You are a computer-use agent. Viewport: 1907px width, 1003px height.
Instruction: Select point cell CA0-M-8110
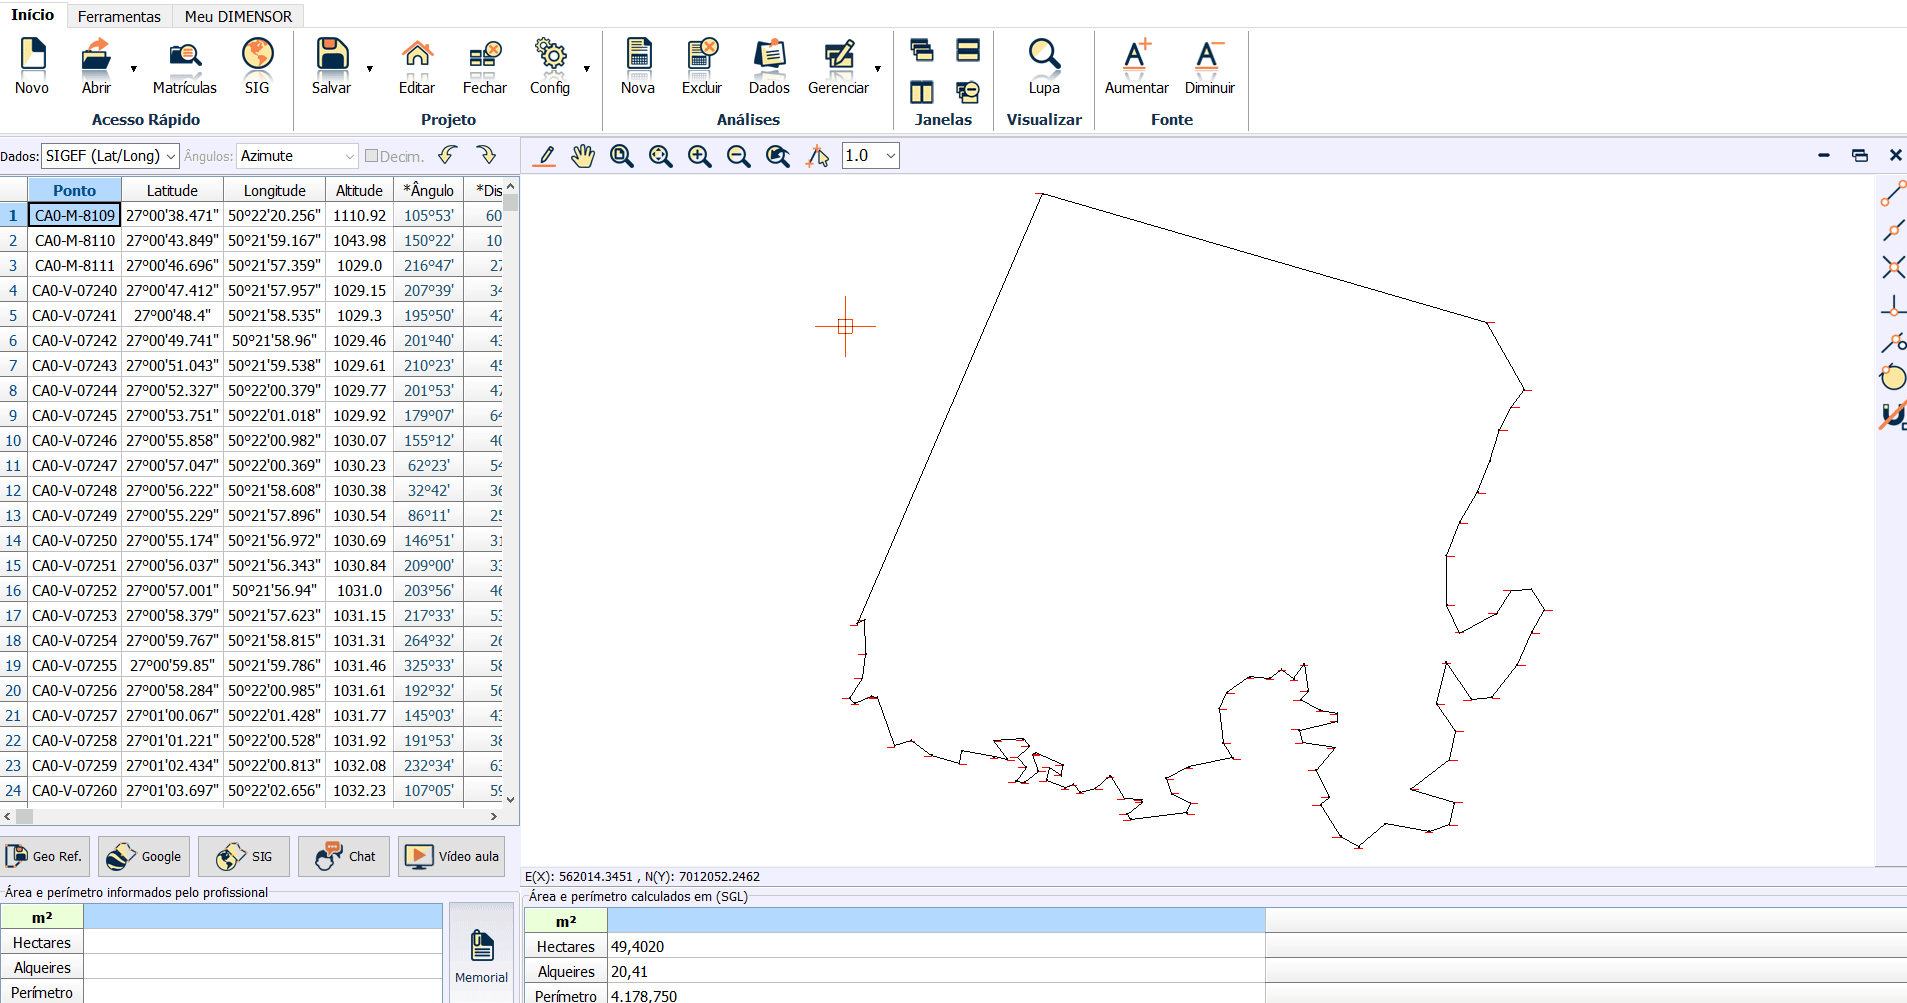coord(75,241)
